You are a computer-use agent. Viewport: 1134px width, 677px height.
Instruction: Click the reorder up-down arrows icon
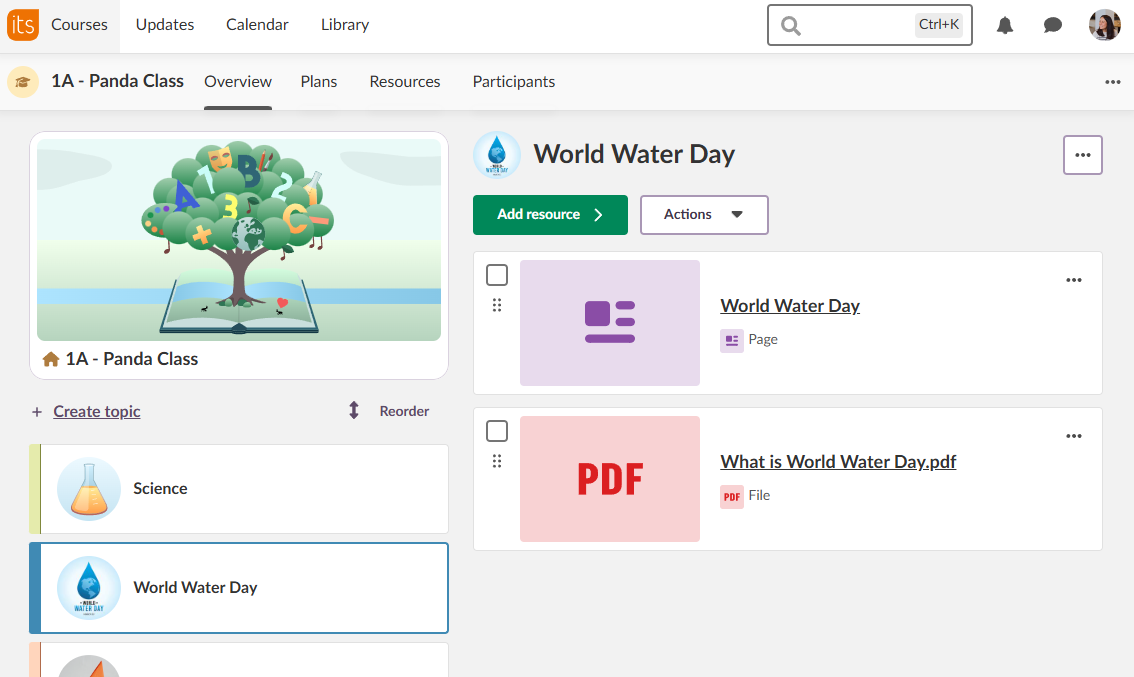point(354,411)
